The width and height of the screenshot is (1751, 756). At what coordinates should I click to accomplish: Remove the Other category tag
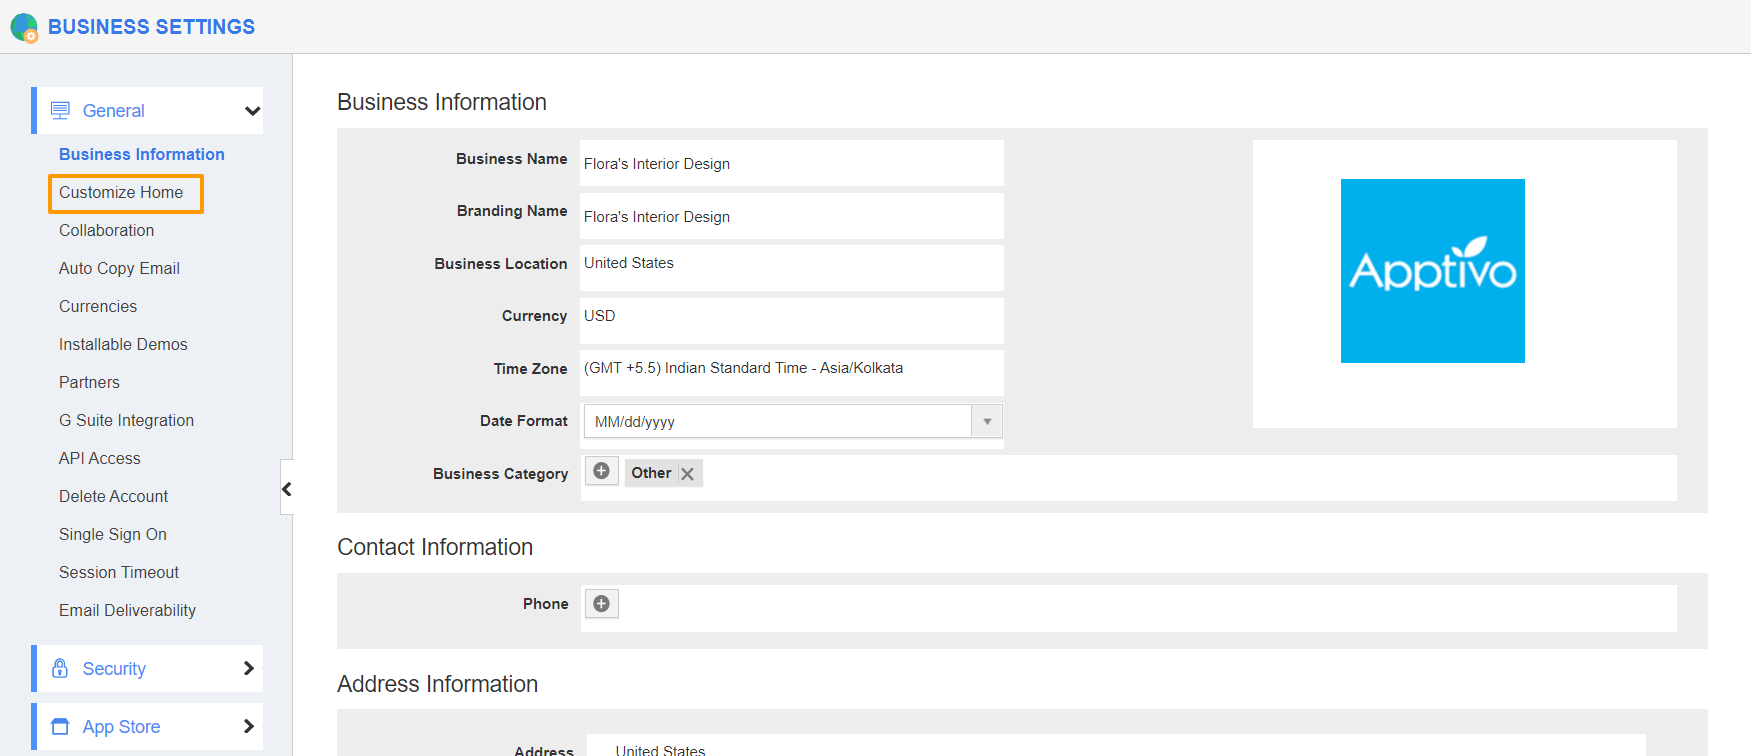point(687,474)
